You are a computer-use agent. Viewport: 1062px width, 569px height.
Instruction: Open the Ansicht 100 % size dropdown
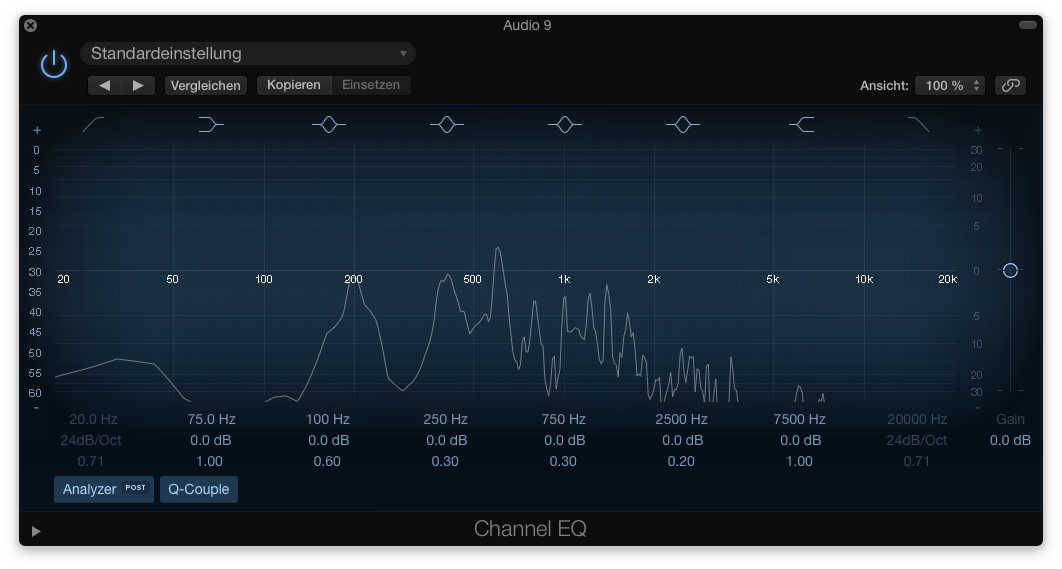pos(950,85)
